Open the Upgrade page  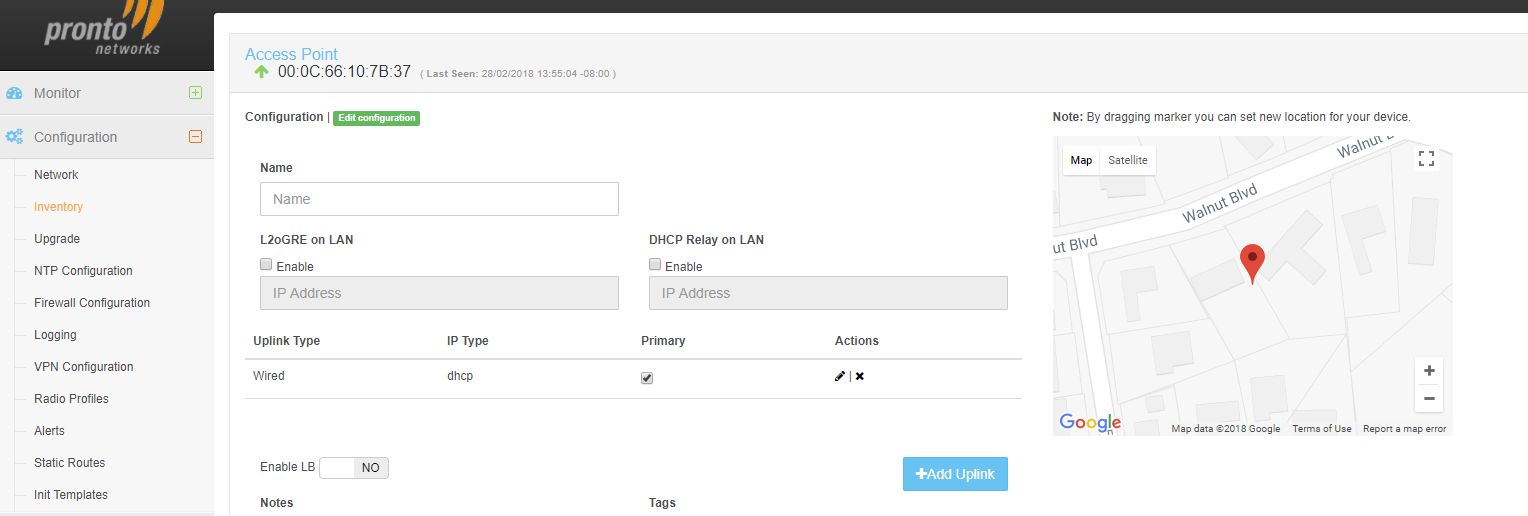click(x=57, y=239)
